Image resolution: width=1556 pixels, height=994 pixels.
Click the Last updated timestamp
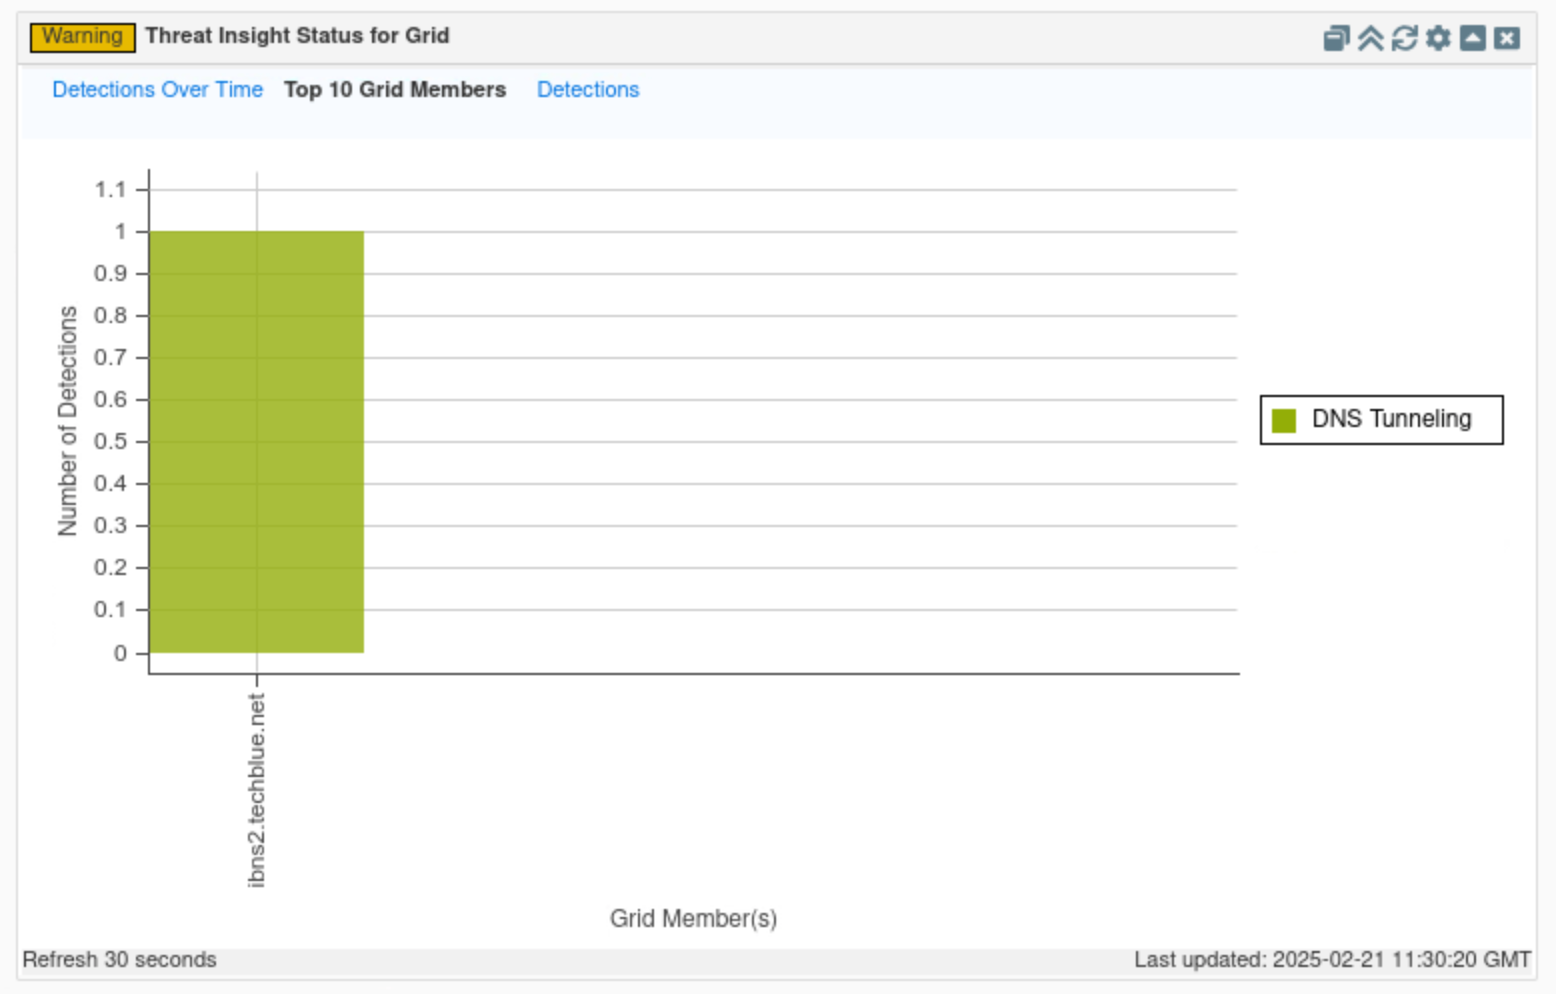tap(1332, 960)
